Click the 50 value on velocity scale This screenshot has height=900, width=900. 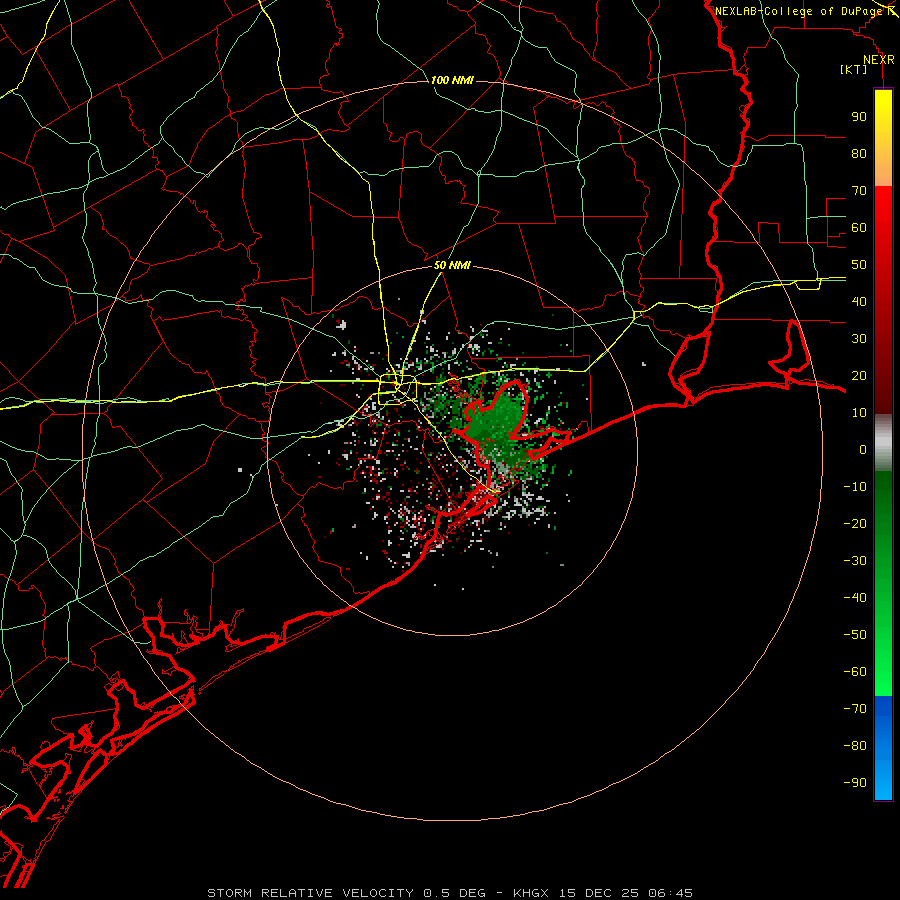[859, 265]
